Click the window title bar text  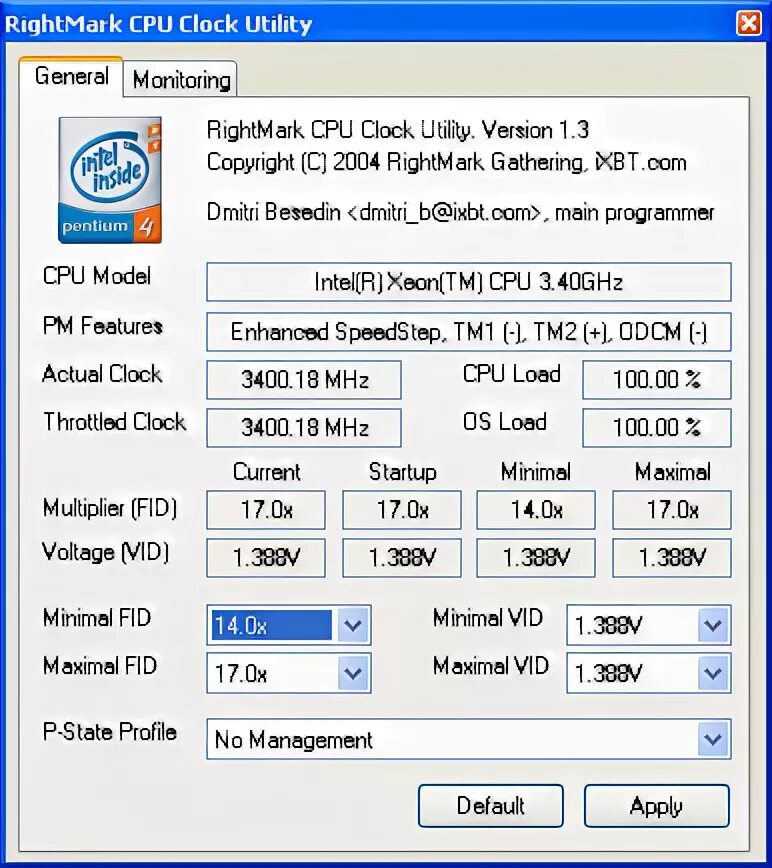point(158,24)
